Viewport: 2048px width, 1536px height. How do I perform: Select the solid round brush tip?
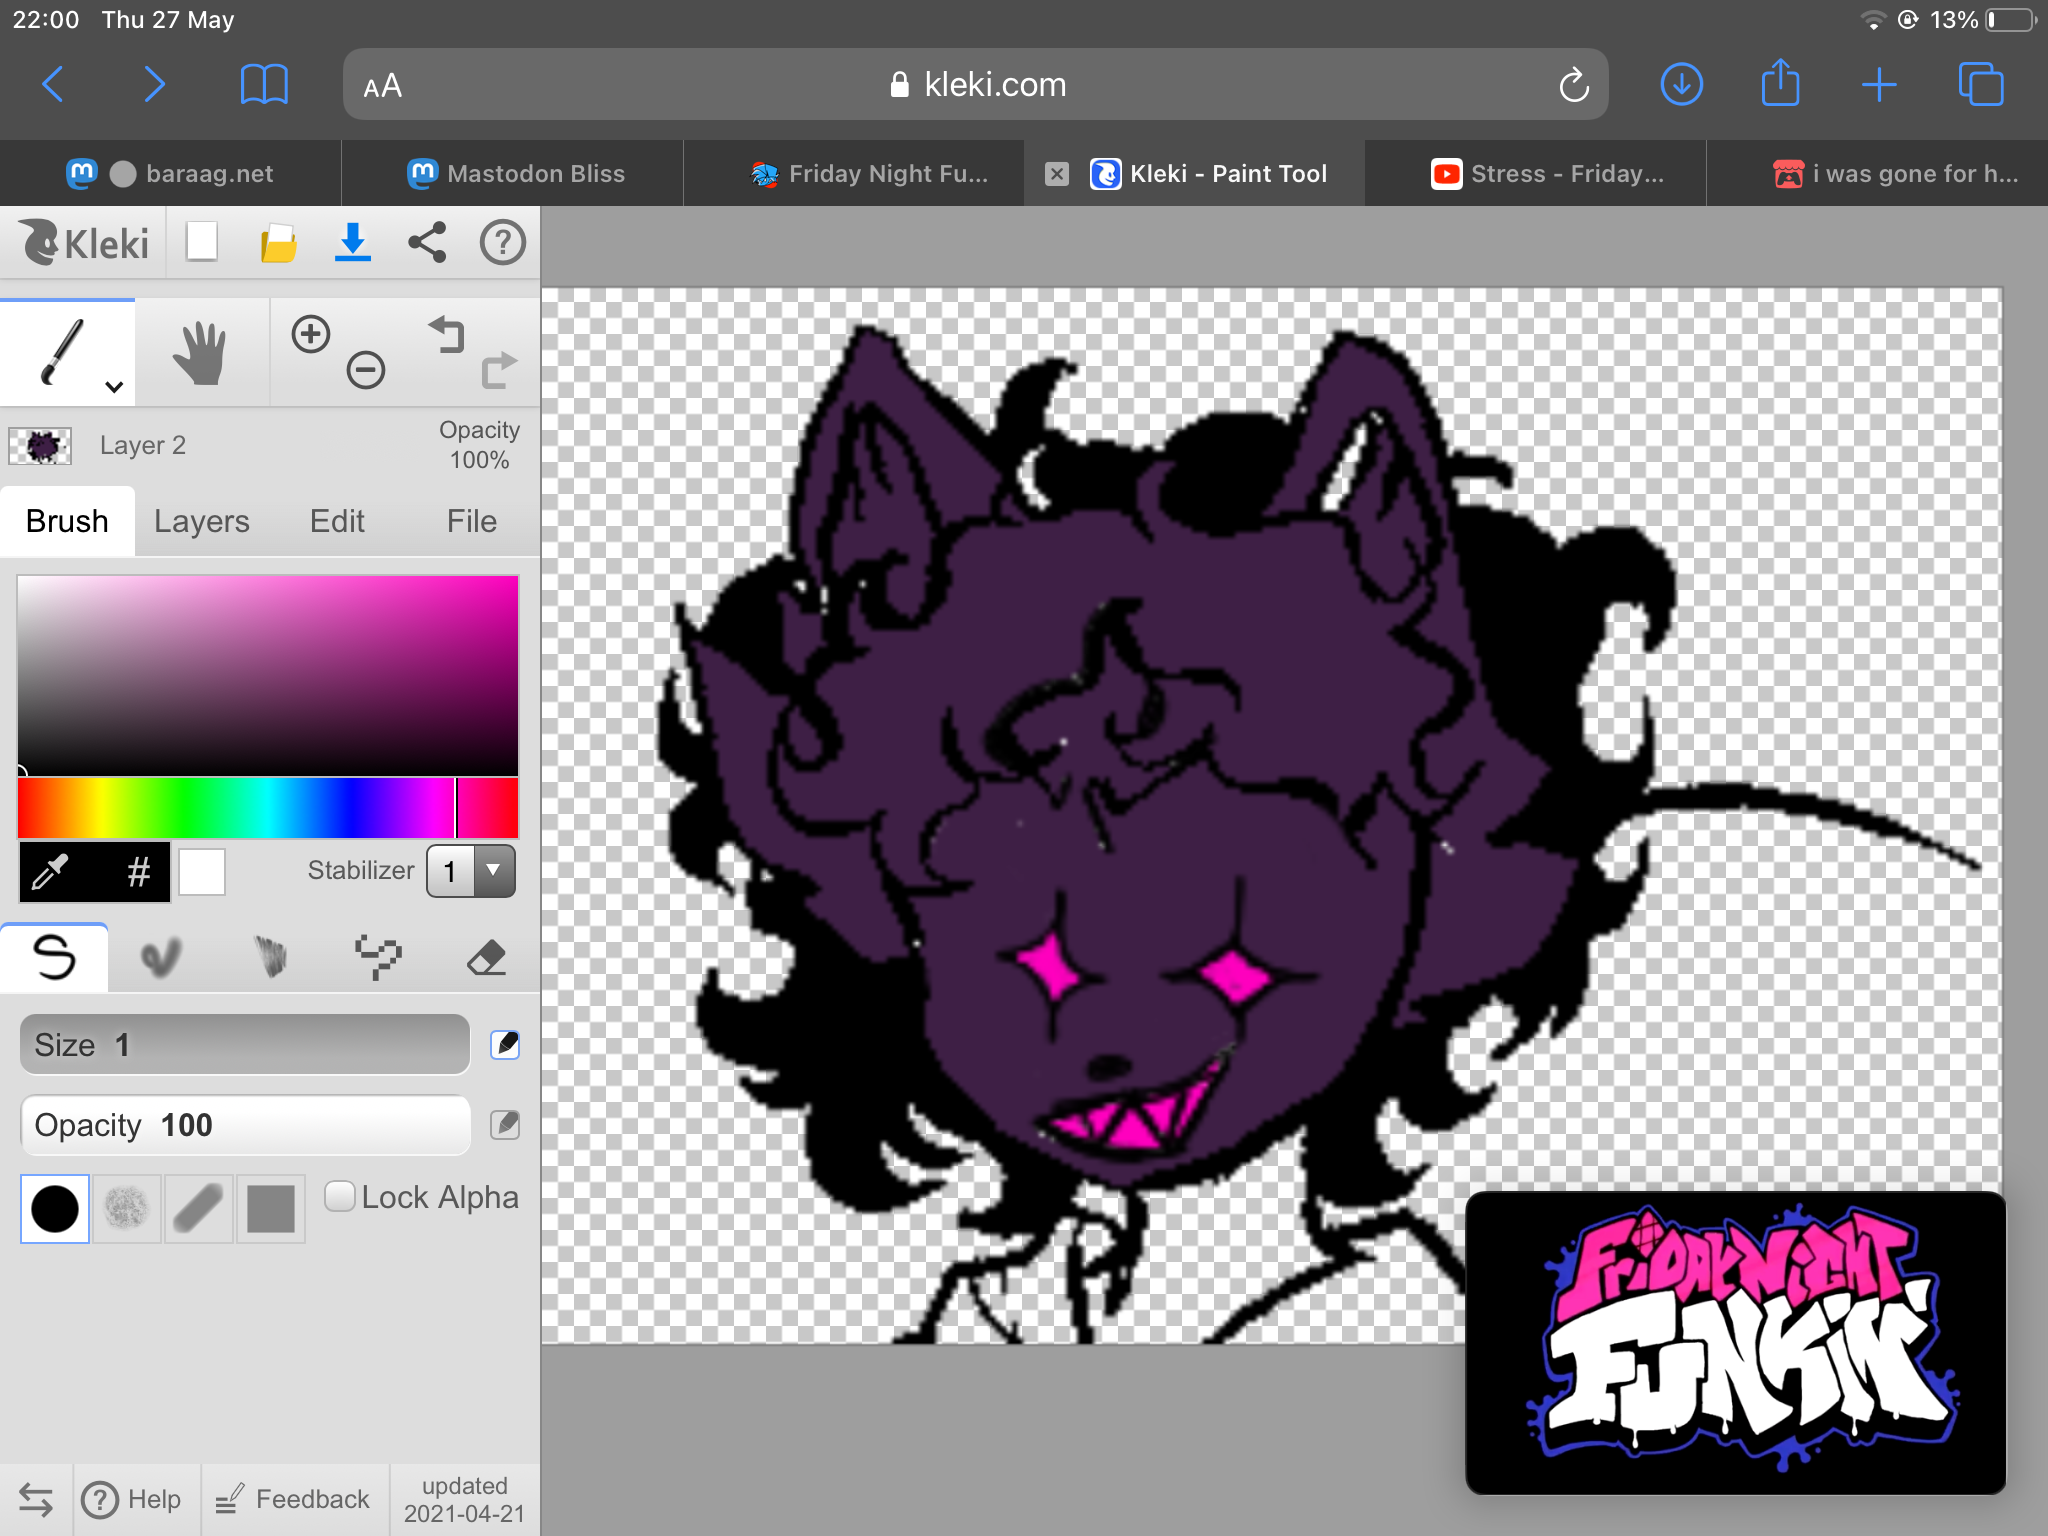55,1209
